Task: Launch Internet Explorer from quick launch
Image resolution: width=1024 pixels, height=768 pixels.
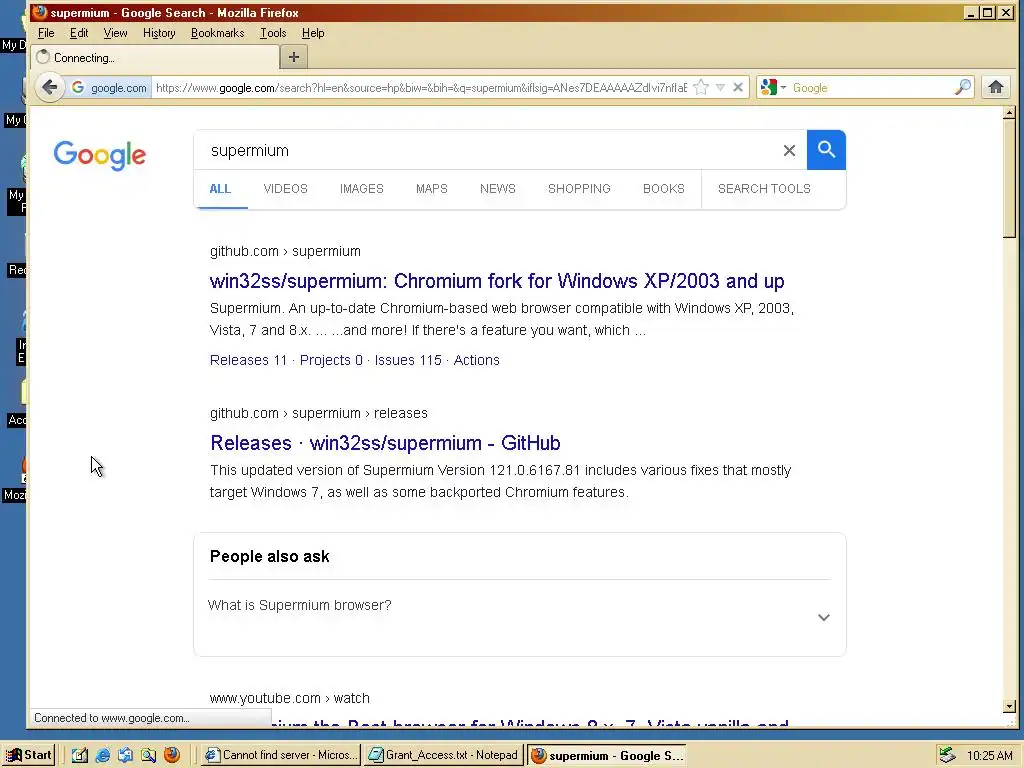Action: pos(103,755)
